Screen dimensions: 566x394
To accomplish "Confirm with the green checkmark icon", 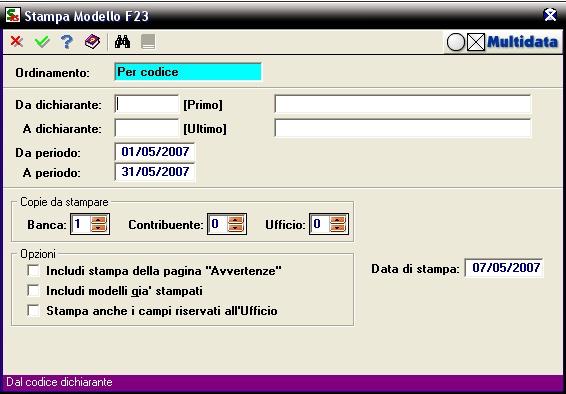I will [42, 42].
